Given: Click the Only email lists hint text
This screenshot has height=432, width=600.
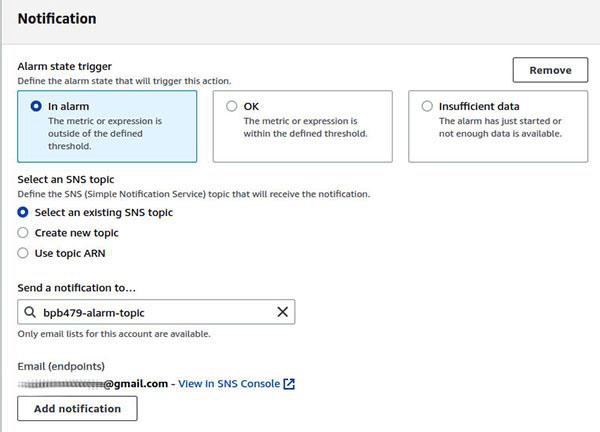Looking at the screenshot, I should pyautogui.click(x=114, y=334).
